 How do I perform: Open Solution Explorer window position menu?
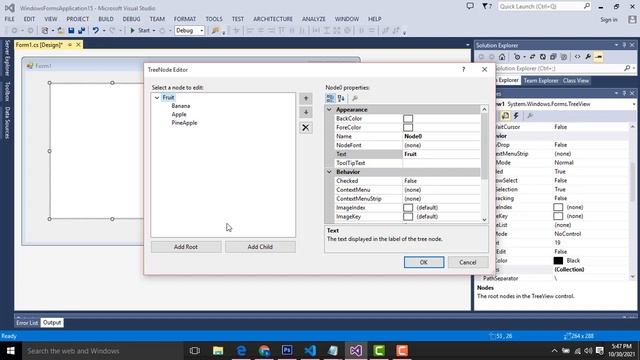point(616,45)
